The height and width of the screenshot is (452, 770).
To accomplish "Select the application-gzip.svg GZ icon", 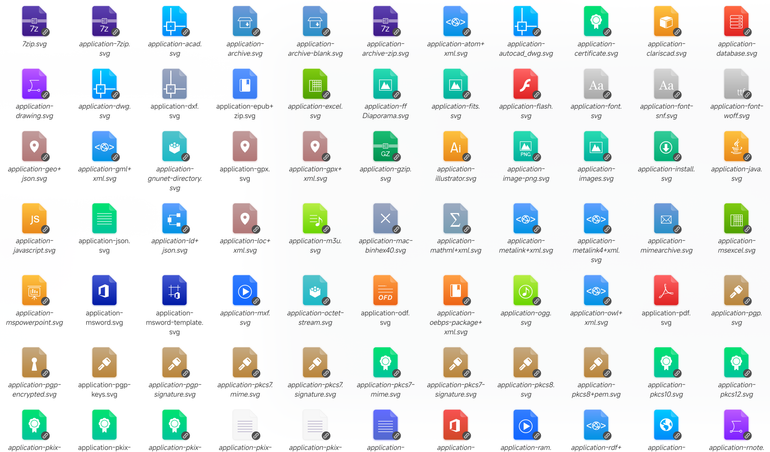I will 385,146.
